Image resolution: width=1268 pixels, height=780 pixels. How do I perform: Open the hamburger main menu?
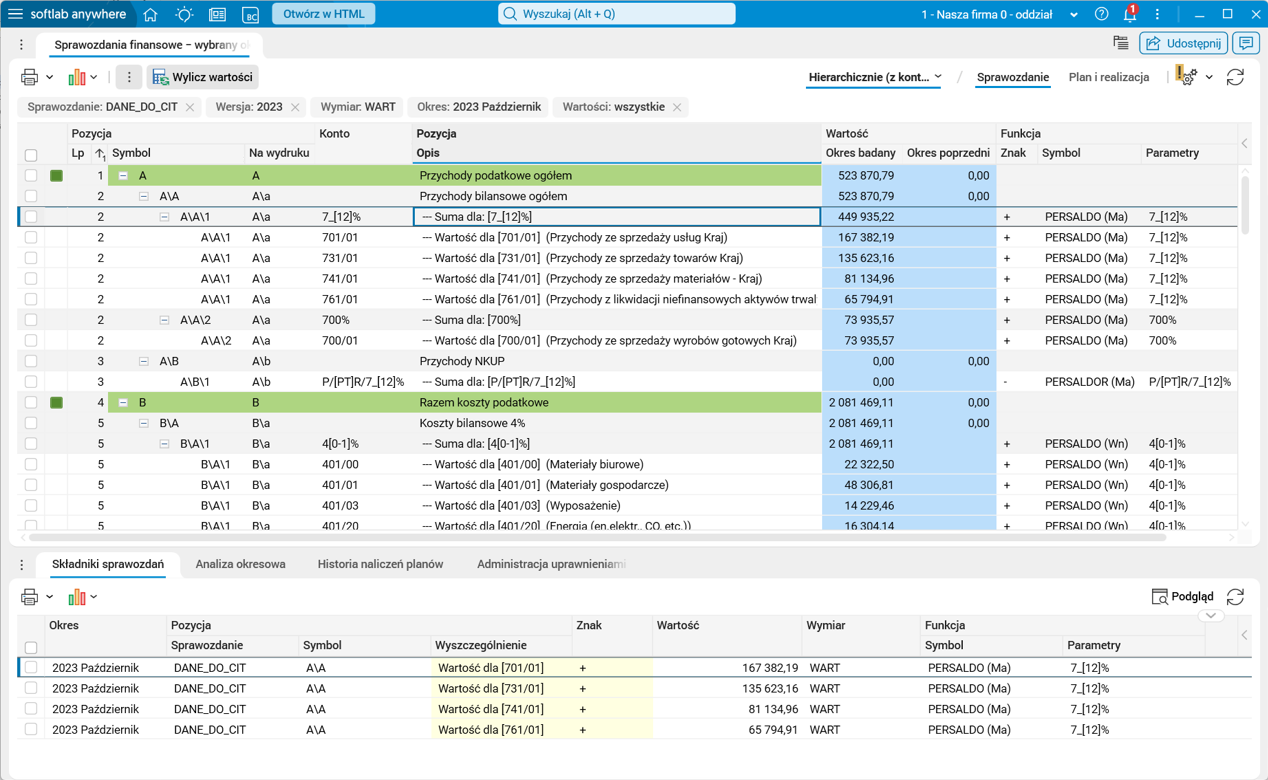tap(15, 14)
